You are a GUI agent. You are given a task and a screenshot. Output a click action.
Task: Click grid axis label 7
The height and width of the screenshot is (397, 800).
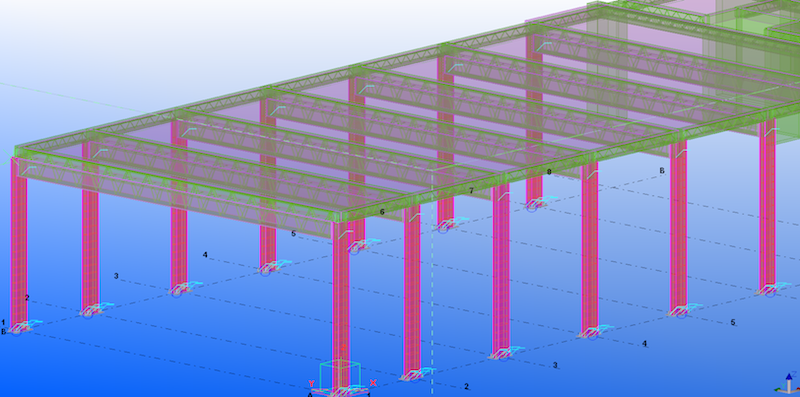pyautogui.click(x=471, y=191)
